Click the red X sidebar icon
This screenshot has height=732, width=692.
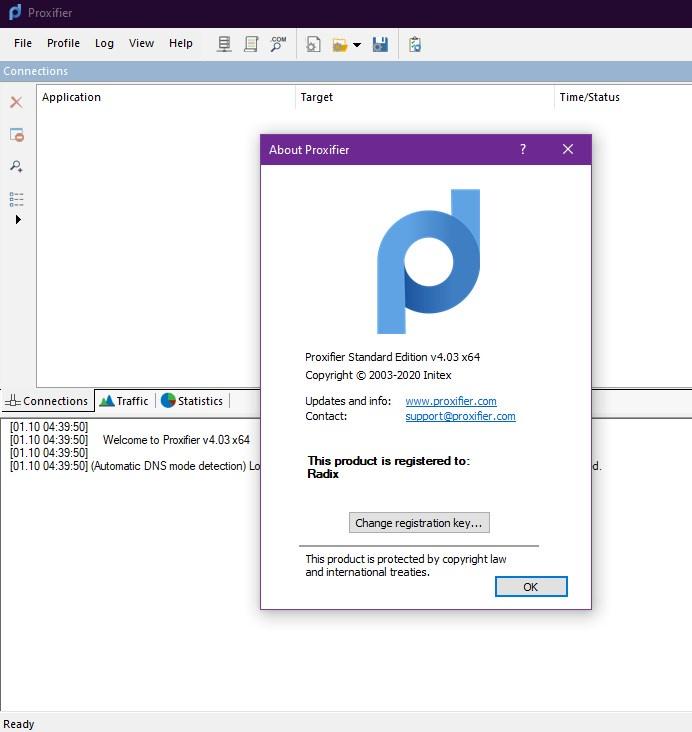tap(16, 102)
